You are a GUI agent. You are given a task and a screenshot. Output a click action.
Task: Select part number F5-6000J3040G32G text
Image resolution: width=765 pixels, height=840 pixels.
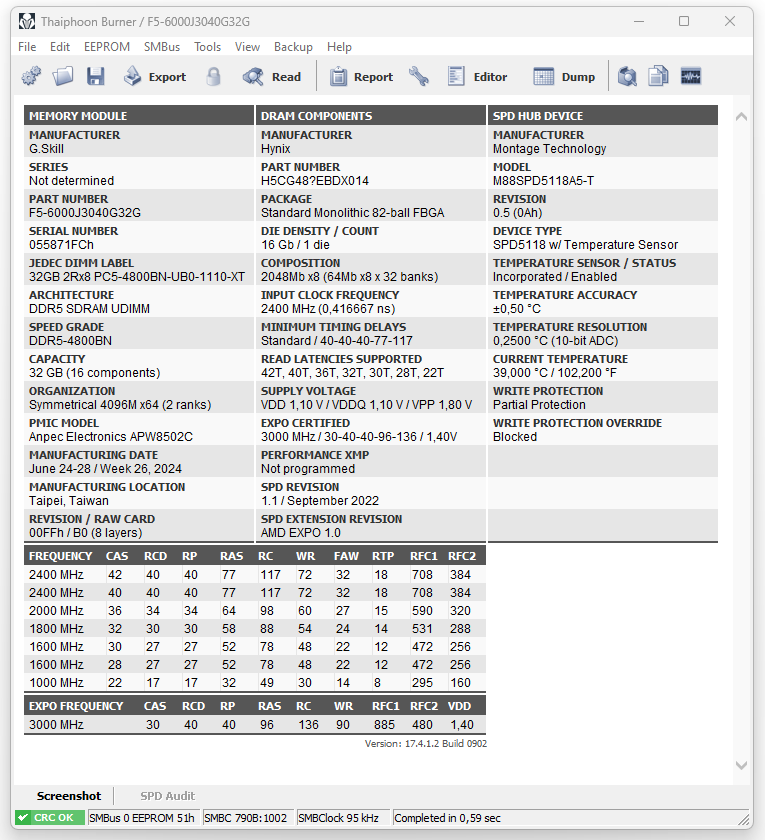point(85,213)
